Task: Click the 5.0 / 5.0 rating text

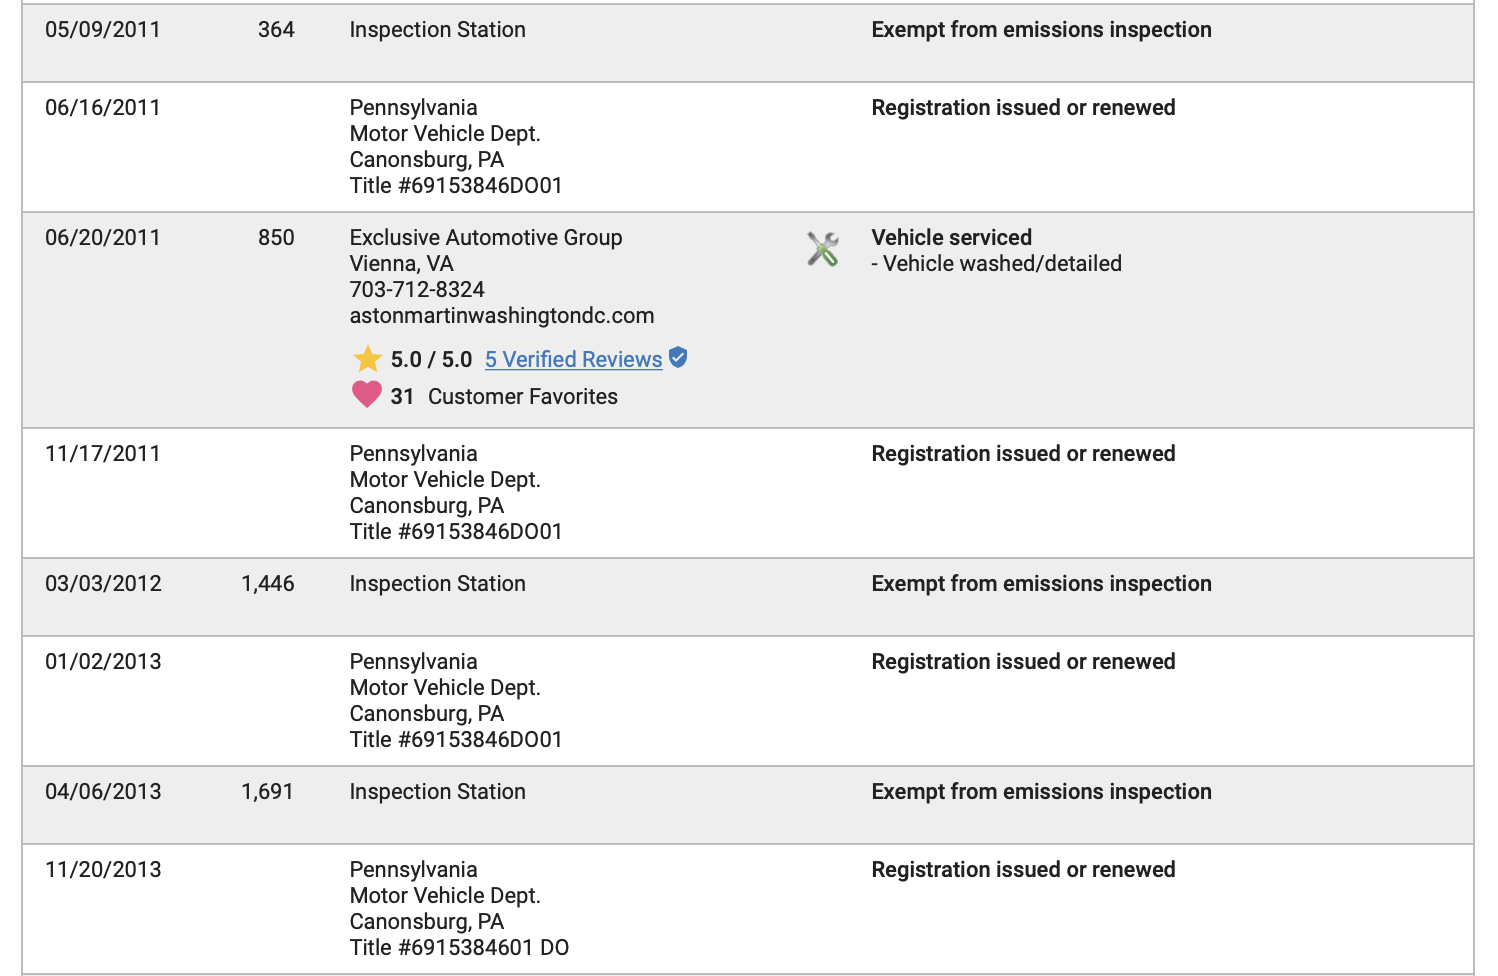Action: [431, 360]
